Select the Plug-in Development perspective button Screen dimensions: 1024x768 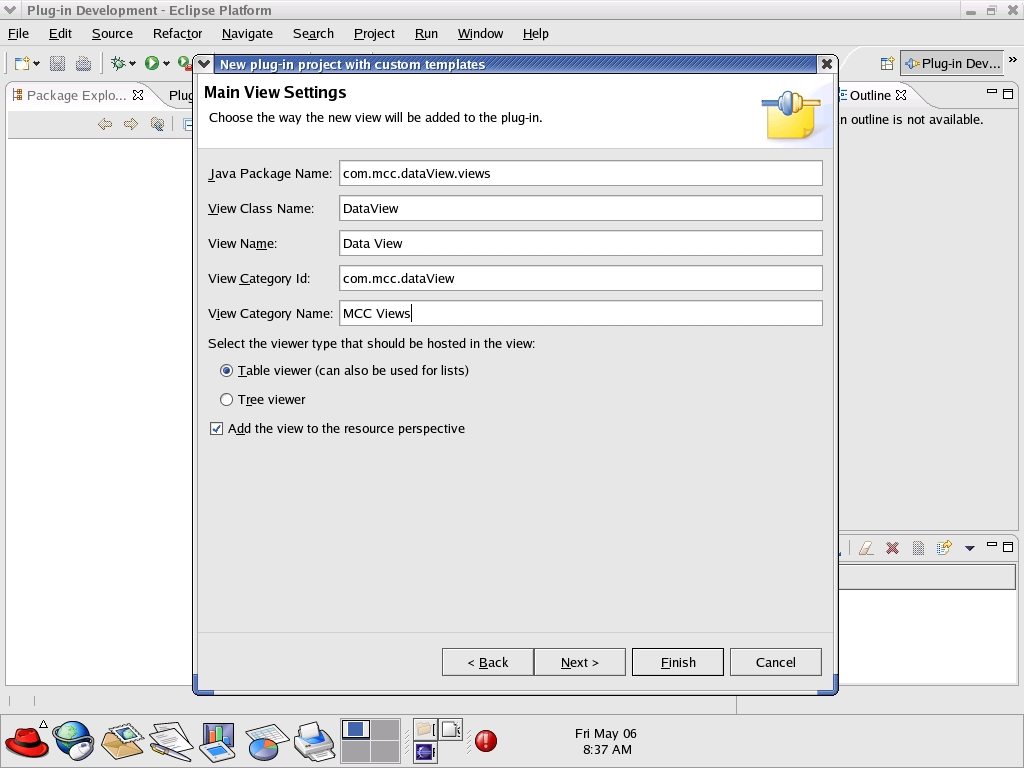951,63
